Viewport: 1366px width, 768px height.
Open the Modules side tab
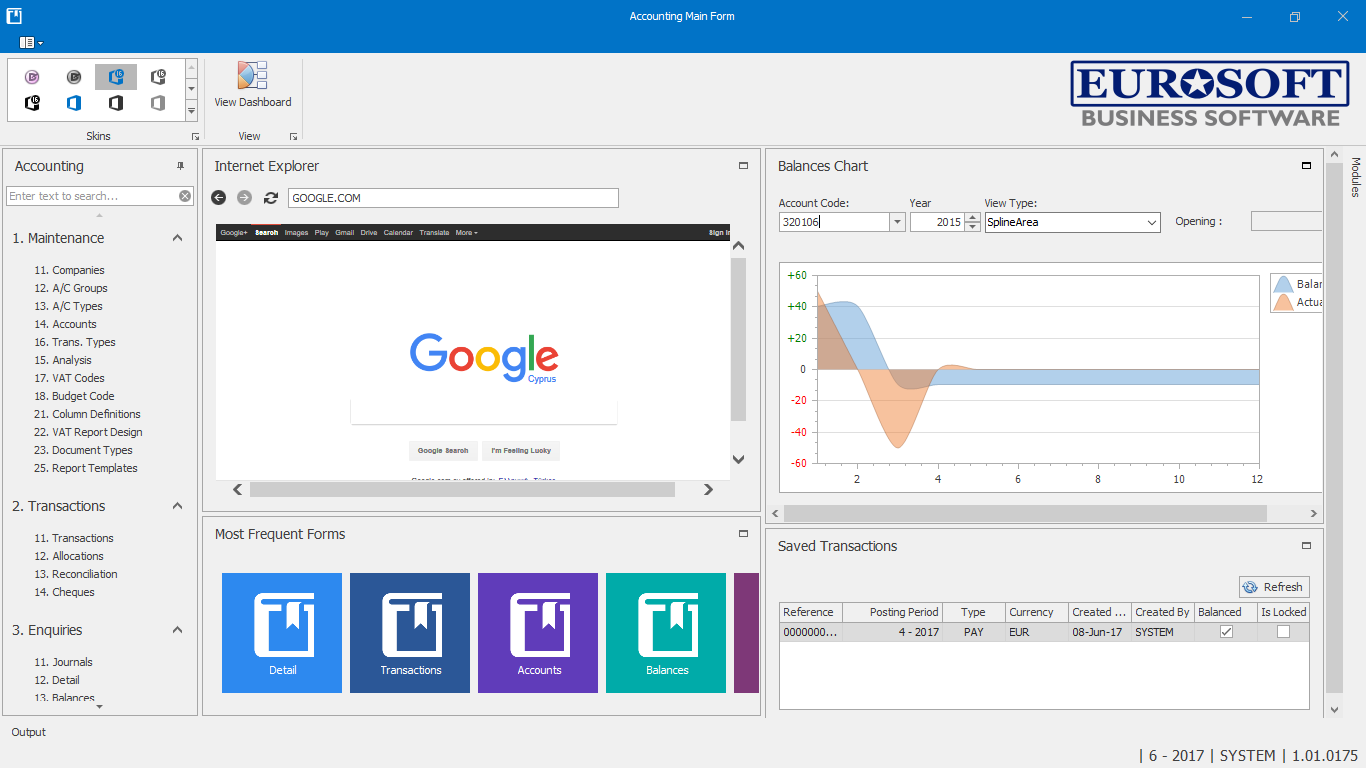pyautogui.click(x=1356, y=177)
